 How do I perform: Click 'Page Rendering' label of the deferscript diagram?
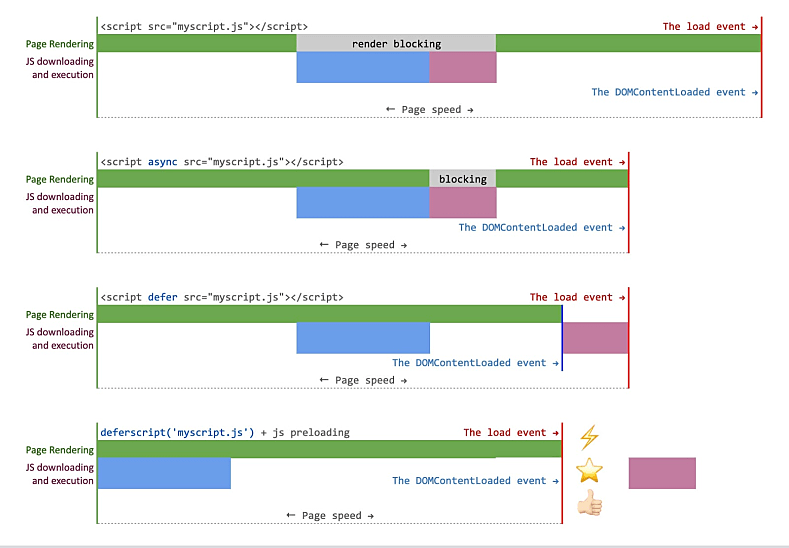pos(59,450)
